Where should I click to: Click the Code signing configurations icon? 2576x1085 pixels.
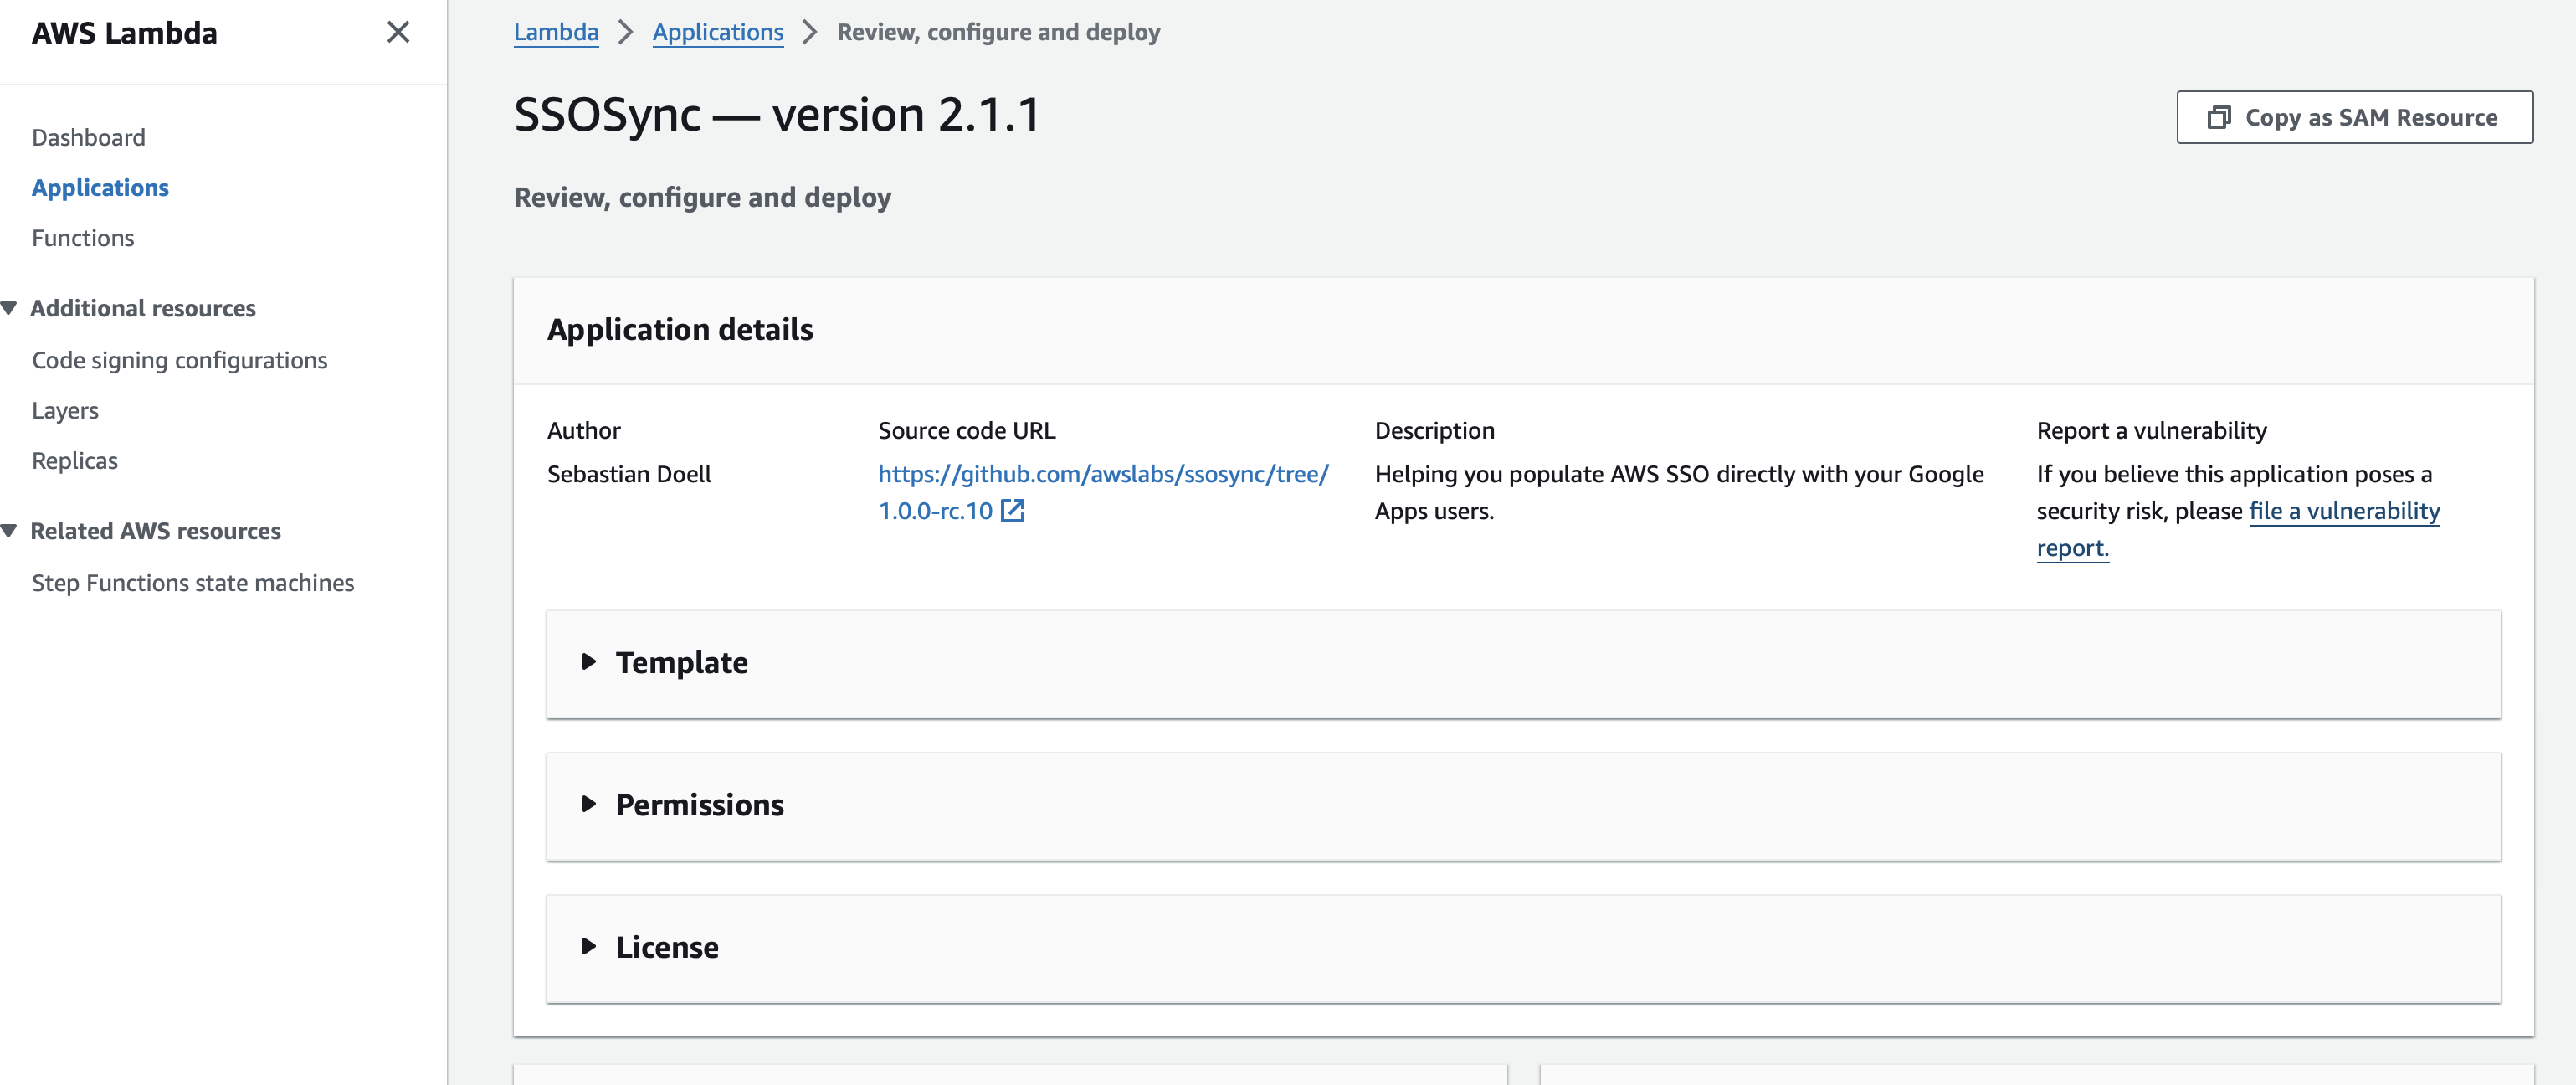[181, 358]
